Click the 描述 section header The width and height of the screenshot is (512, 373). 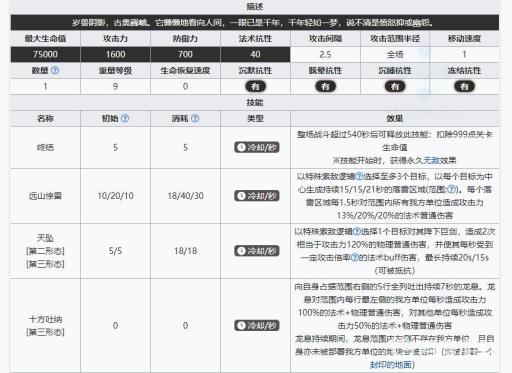click(x=255, y=6)
